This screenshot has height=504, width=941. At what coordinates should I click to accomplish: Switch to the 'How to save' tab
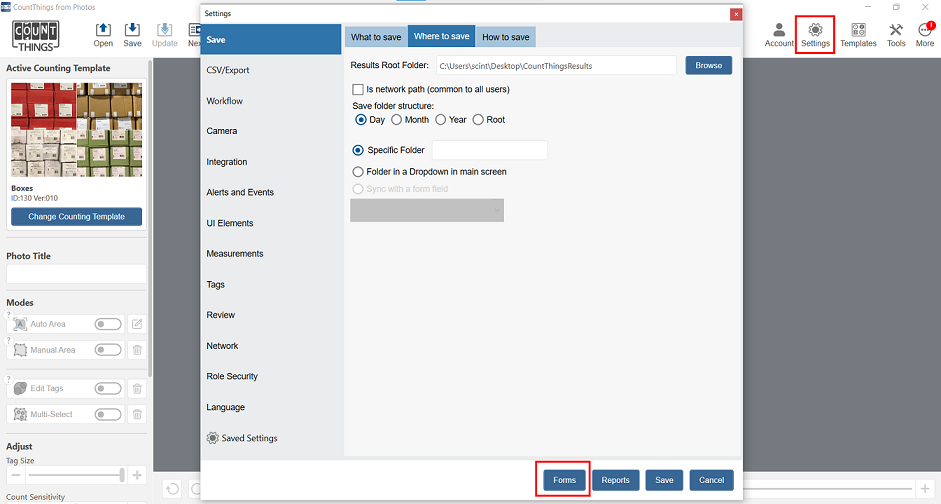505,37
